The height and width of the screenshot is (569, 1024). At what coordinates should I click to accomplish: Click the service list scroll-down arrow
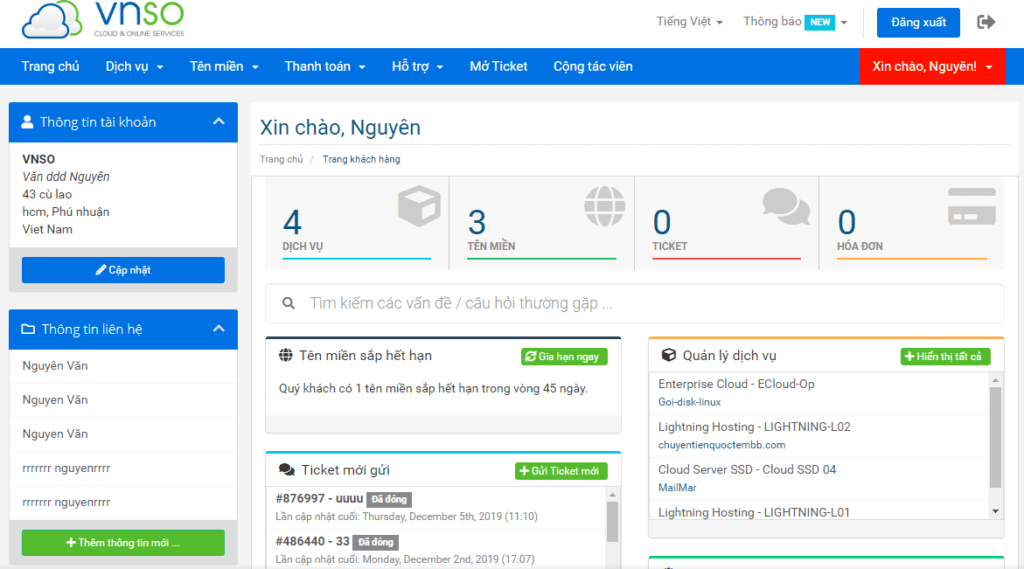pyautogui.click(x=995, y=512)
